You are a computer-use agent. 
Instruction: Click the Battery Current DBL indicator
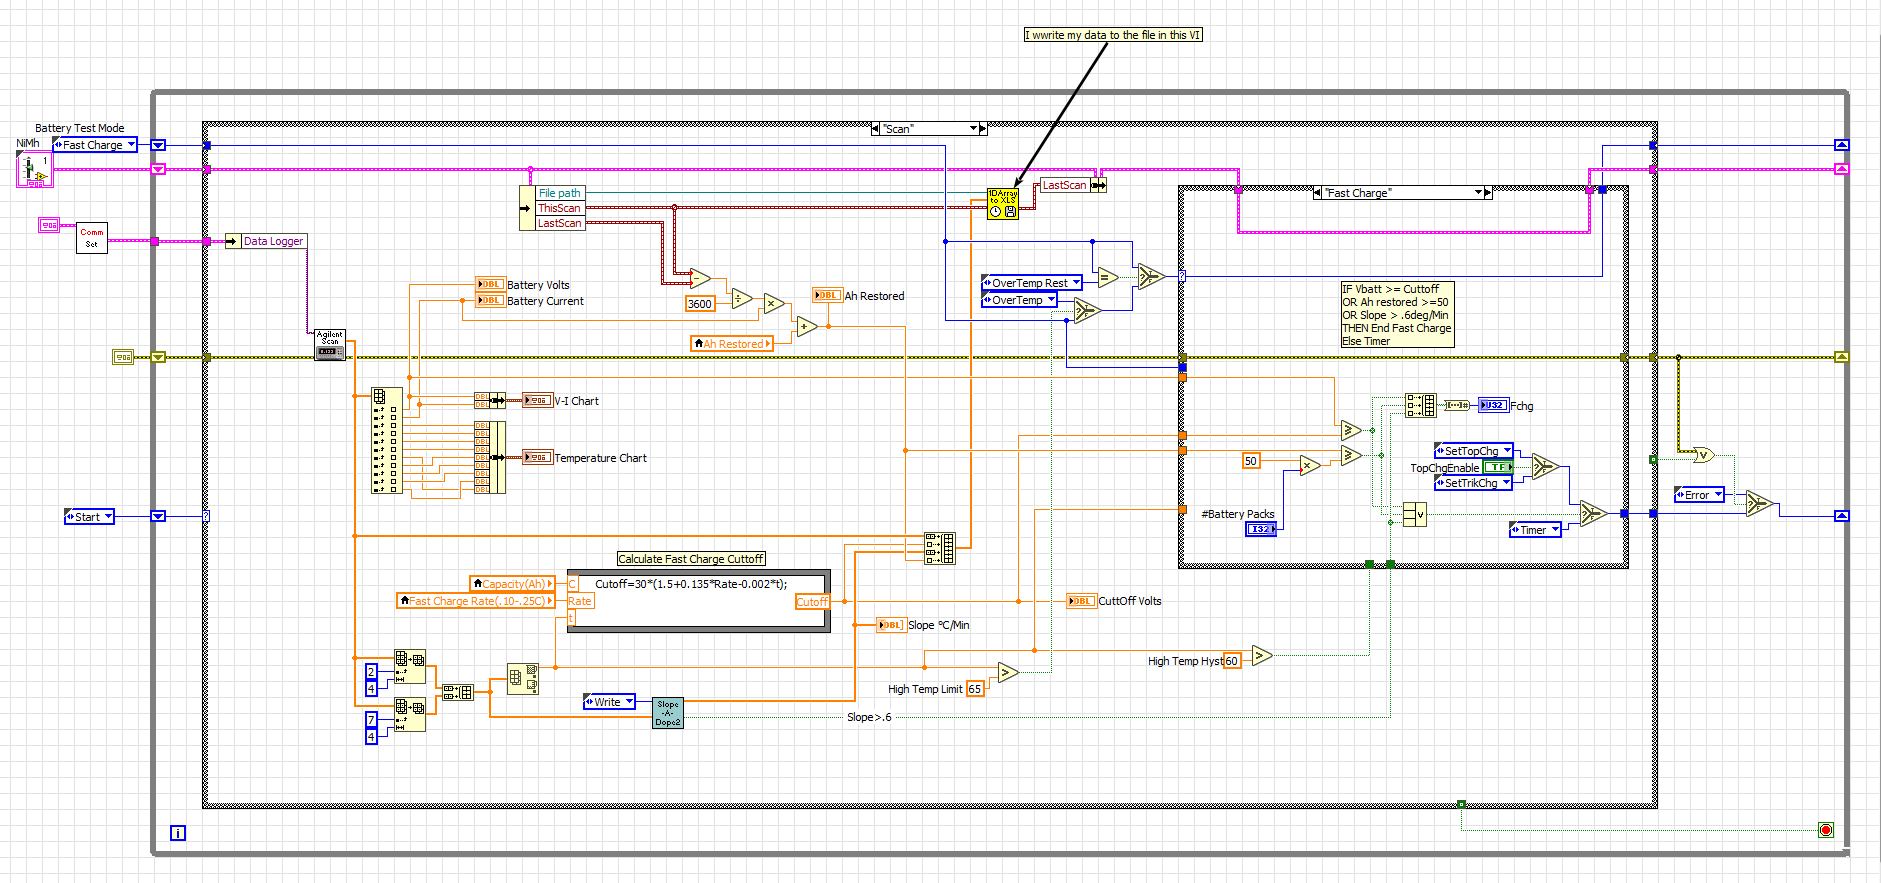[x=490, y=300]
